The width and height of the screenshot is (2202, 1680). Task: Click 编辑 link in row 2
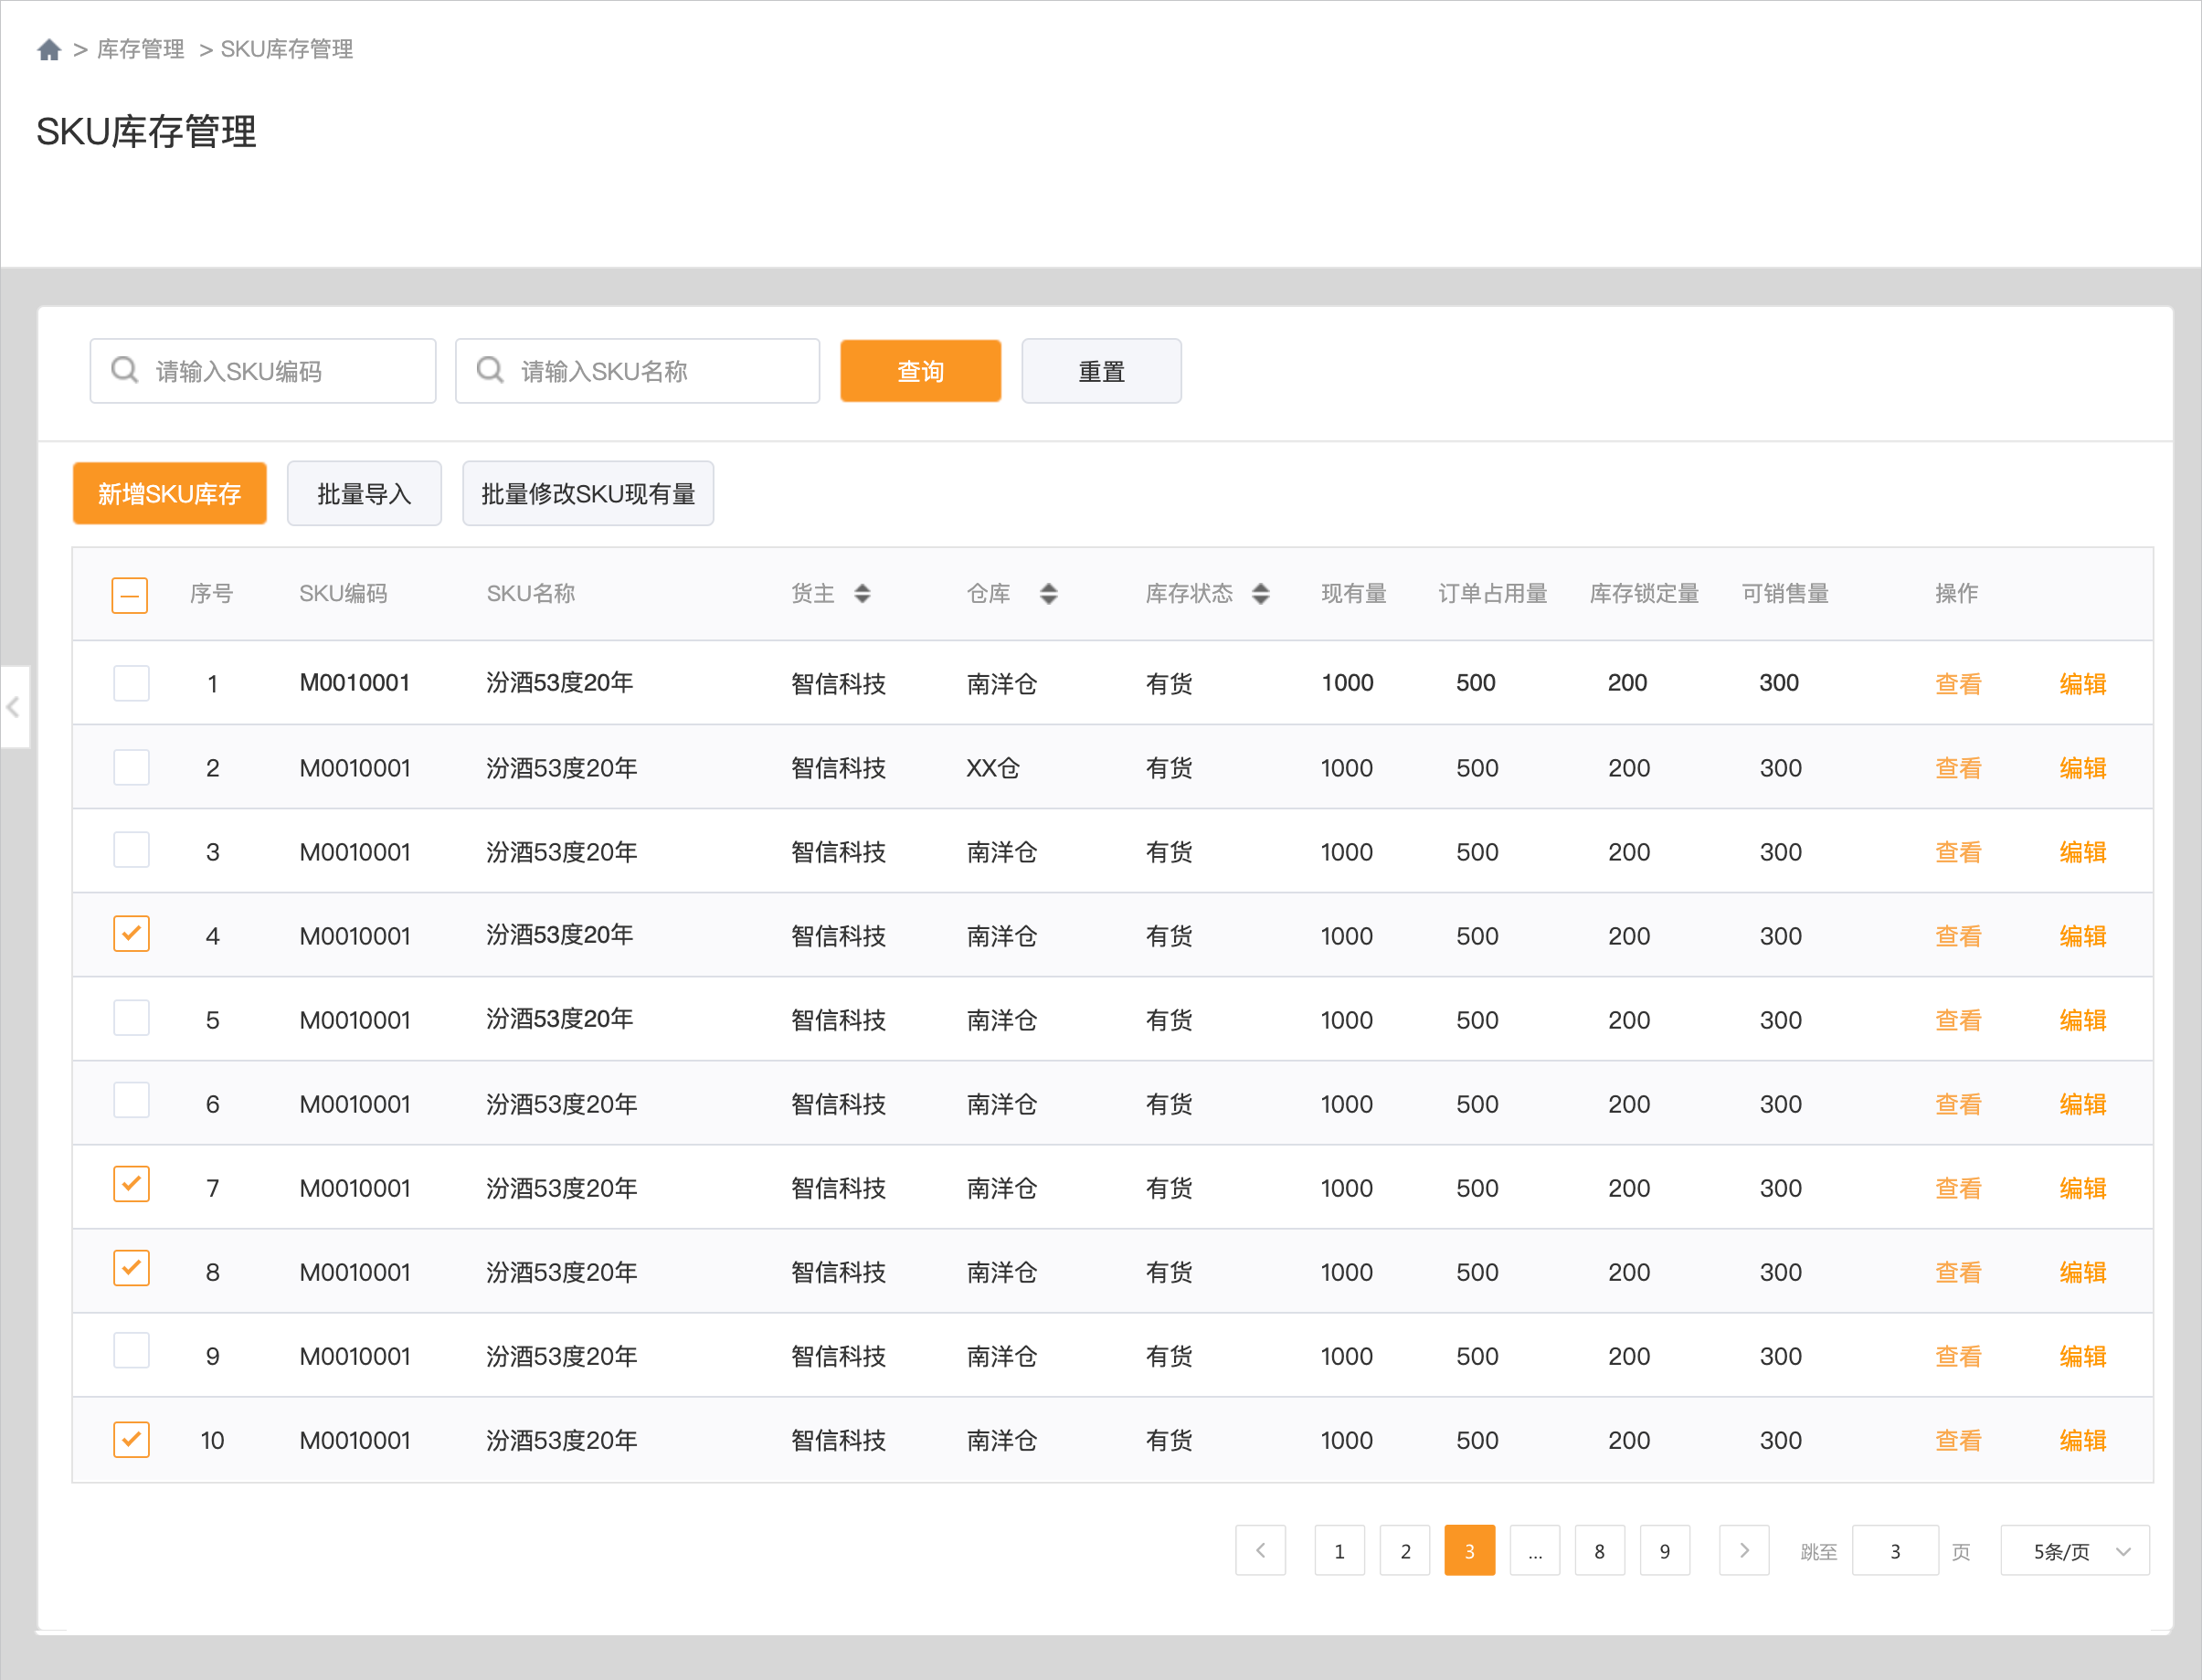pyautogui.click(x=2083, y=768)
